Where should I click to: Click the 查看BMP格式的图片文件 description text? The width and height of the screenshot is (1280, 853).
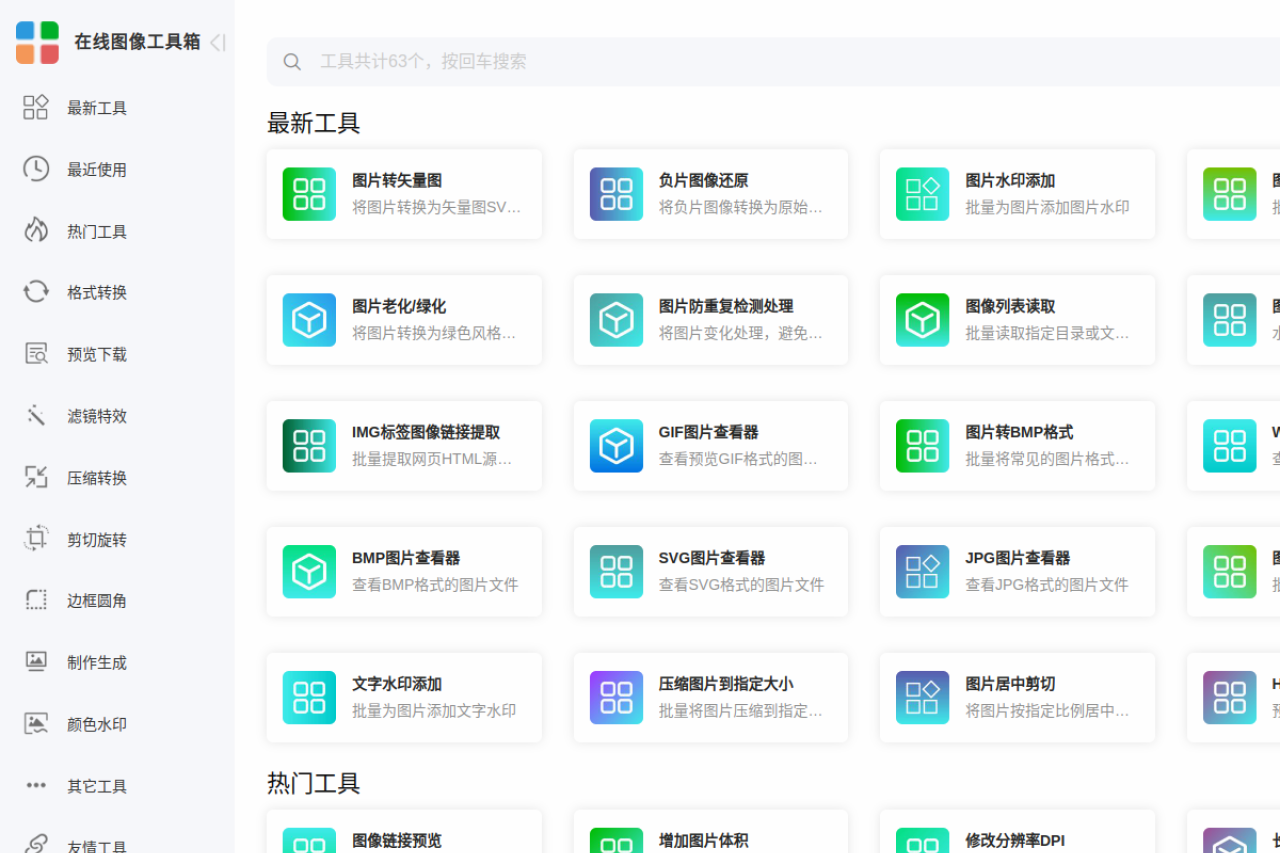435,585
